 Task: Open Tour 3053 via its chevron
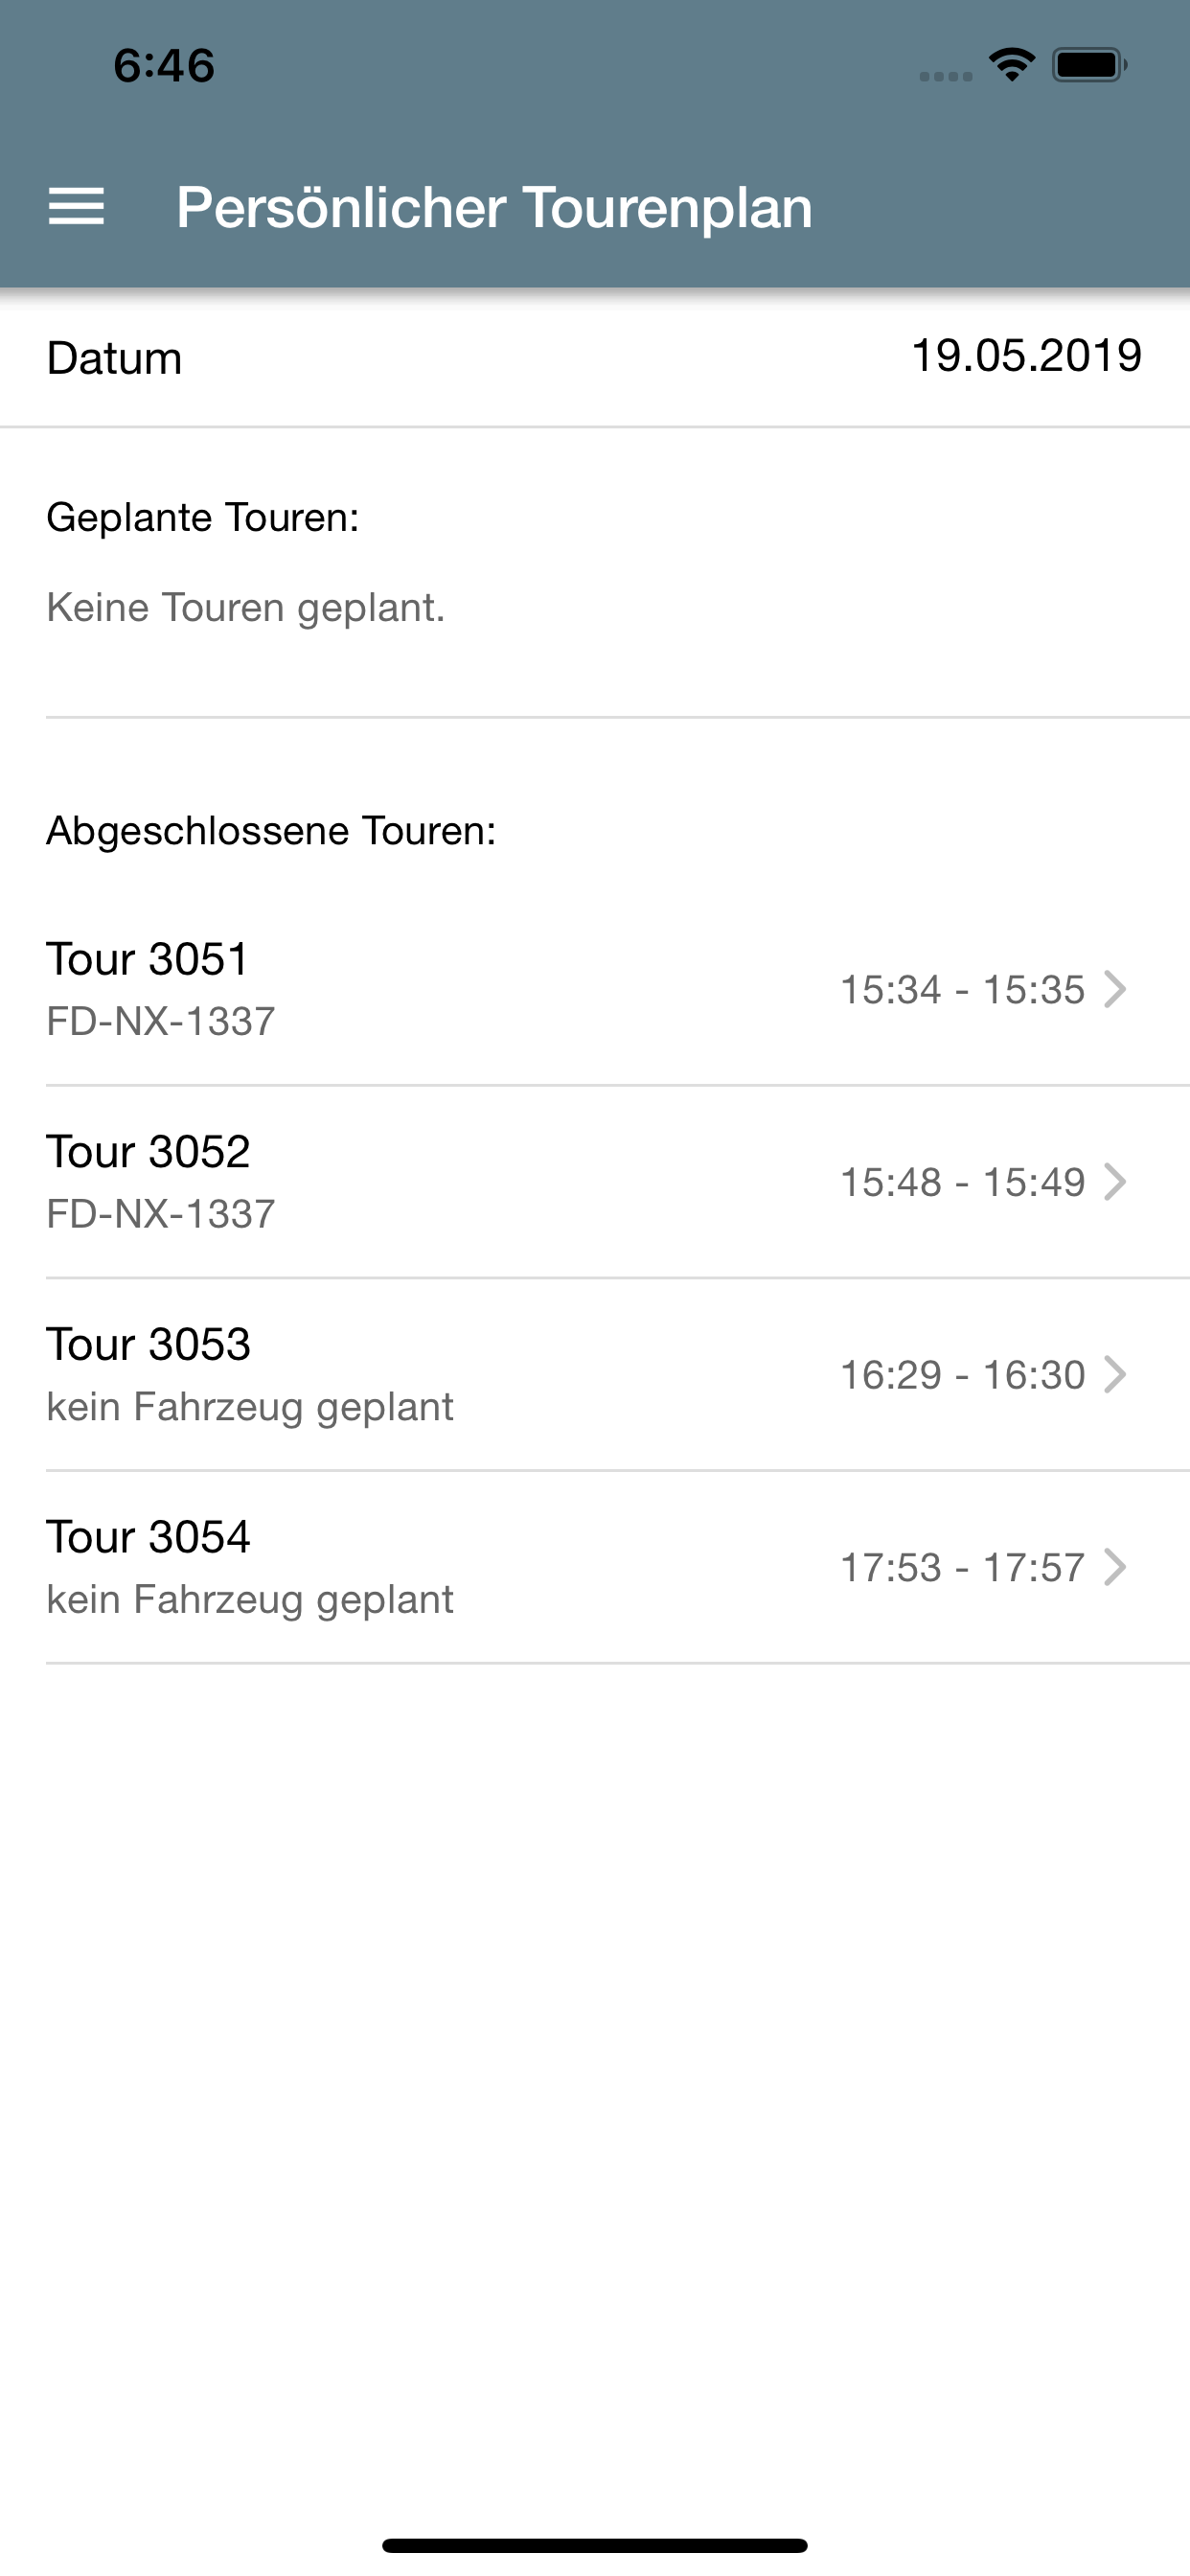(x=1115, y=1374)
